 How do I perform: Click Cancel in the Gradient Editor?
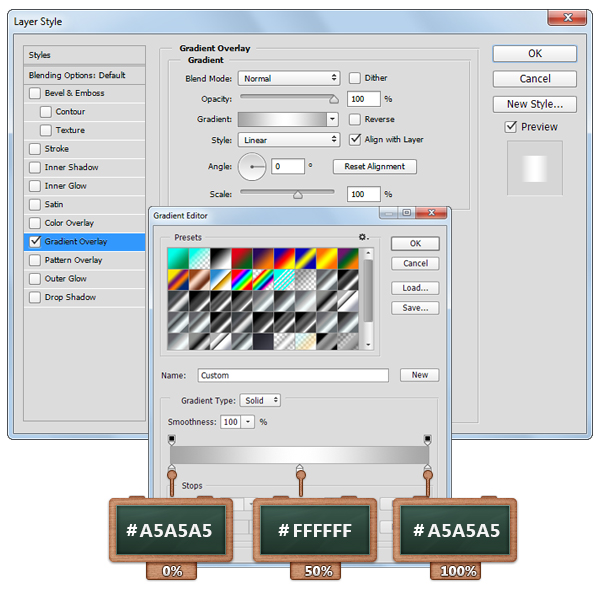415,263
